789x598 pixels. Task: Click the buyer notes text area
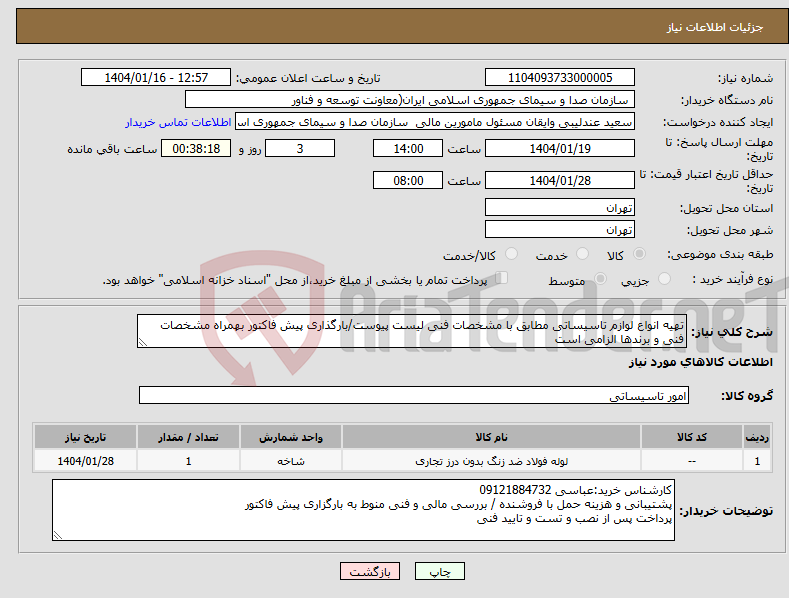click(x=363, y=510)
